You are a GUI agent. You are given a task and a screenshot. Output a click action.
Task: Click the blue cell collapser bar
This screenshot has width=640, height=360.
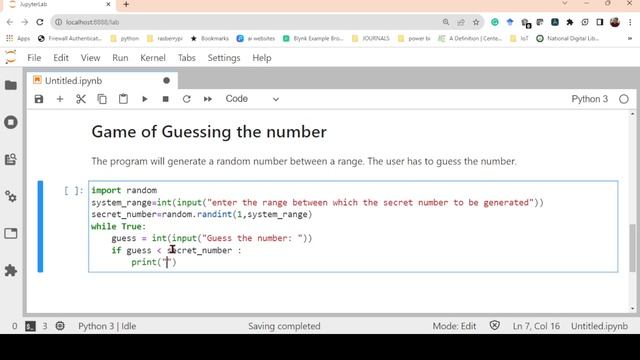click(40, 227)
